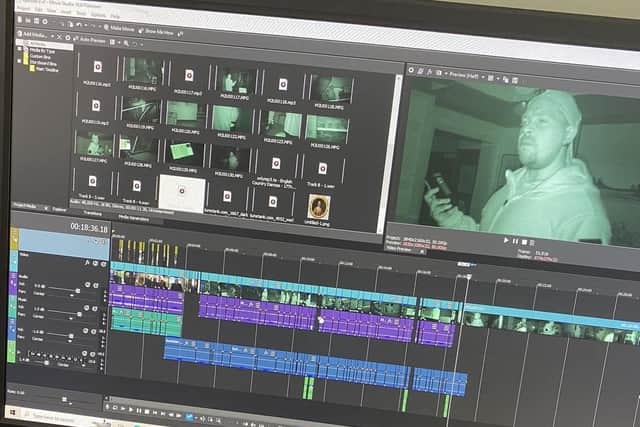Solo the teal Music audio track
This screenshot has height=427, width=640.
94,309
